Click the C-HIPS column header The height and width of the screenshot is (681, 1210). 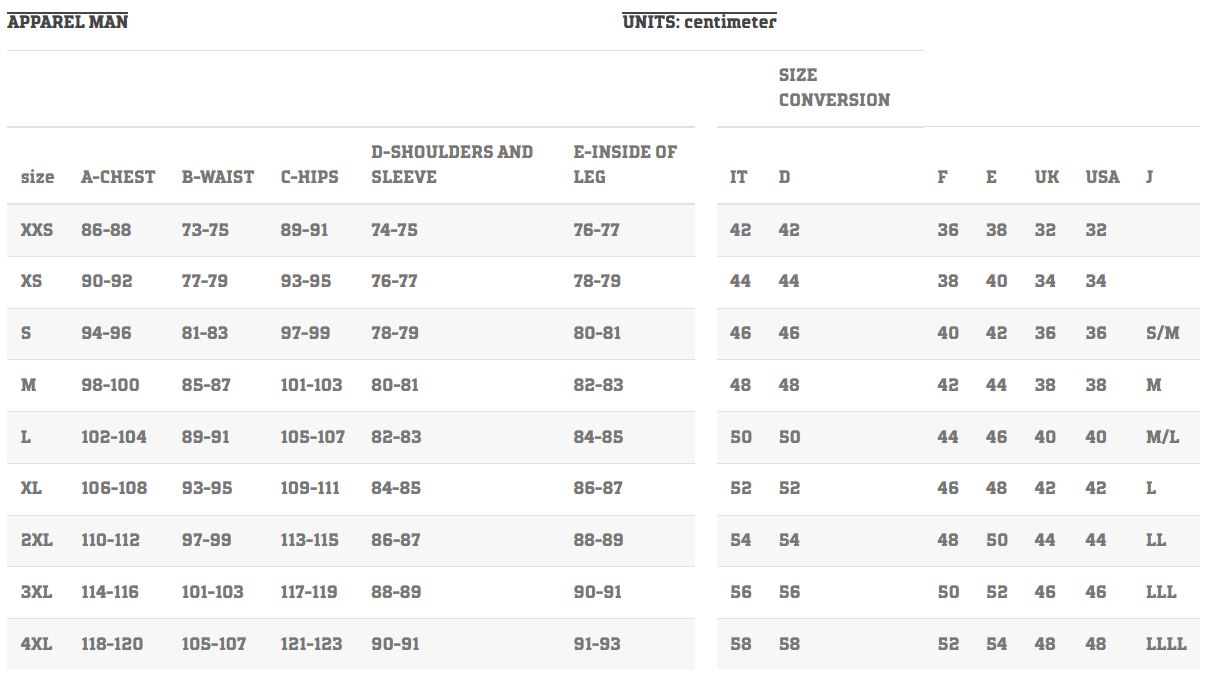[x=309, y=177]
